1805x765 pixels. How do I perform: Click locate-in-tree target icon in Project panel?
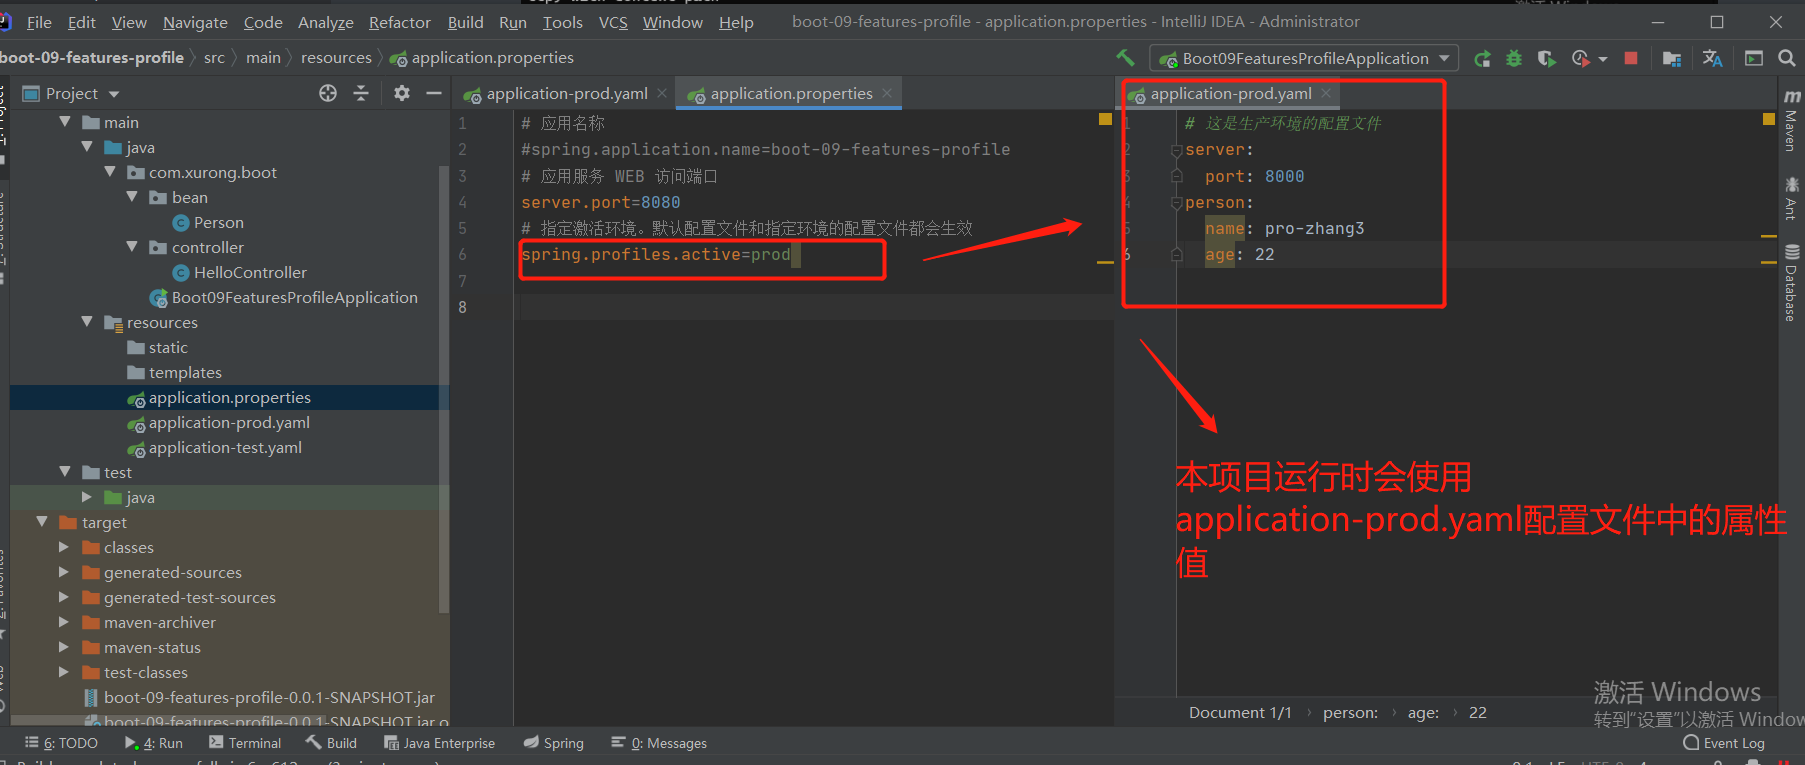click(x=328, y=93)
